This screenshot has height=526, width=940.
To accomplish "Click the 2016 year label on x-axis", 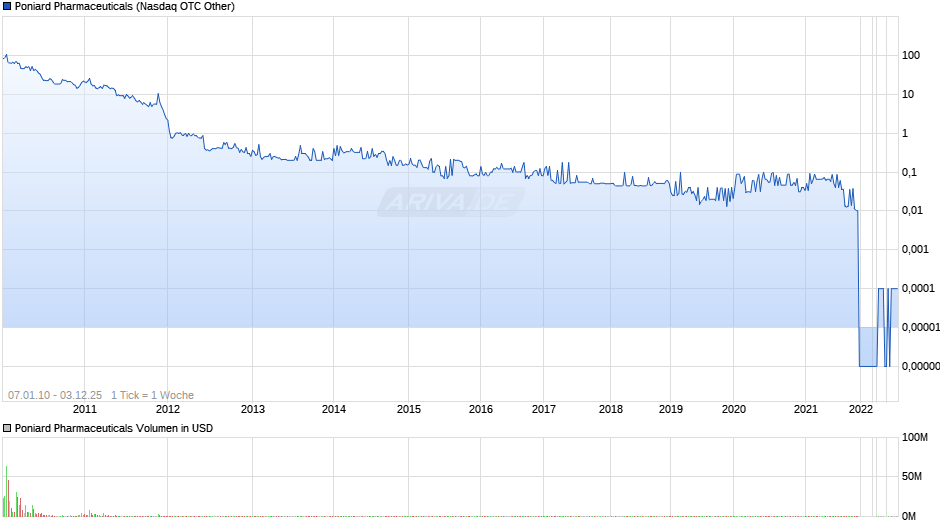I will [x=481, y=409].
